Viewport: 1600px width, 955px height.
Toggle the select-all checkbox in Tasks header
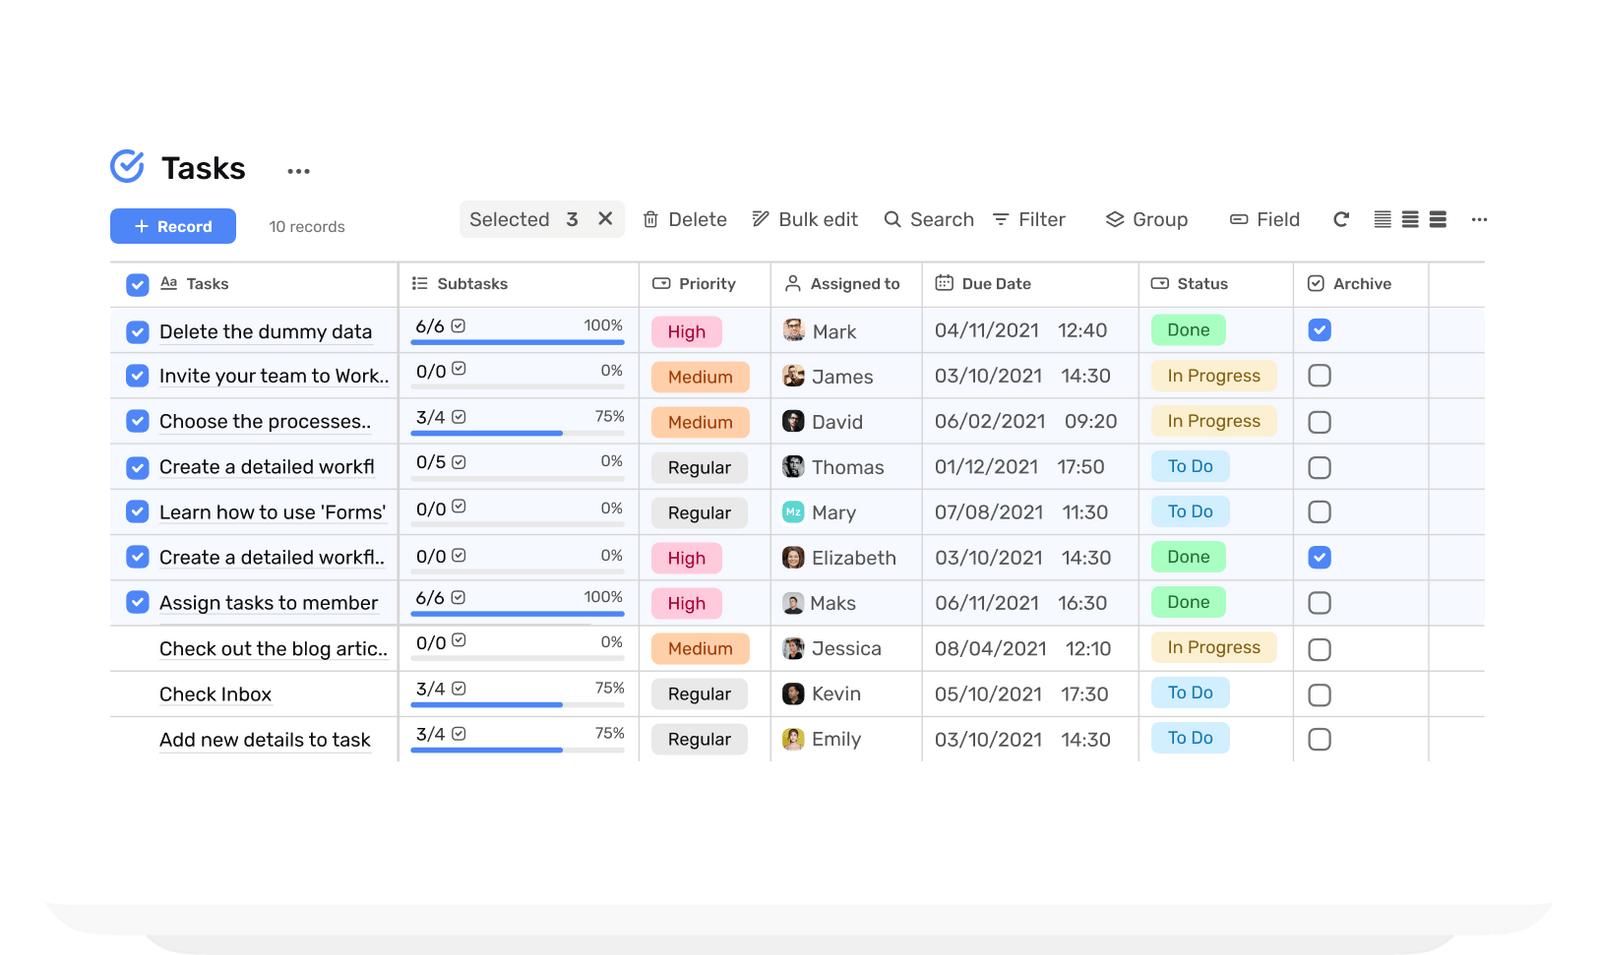point(137,284)
